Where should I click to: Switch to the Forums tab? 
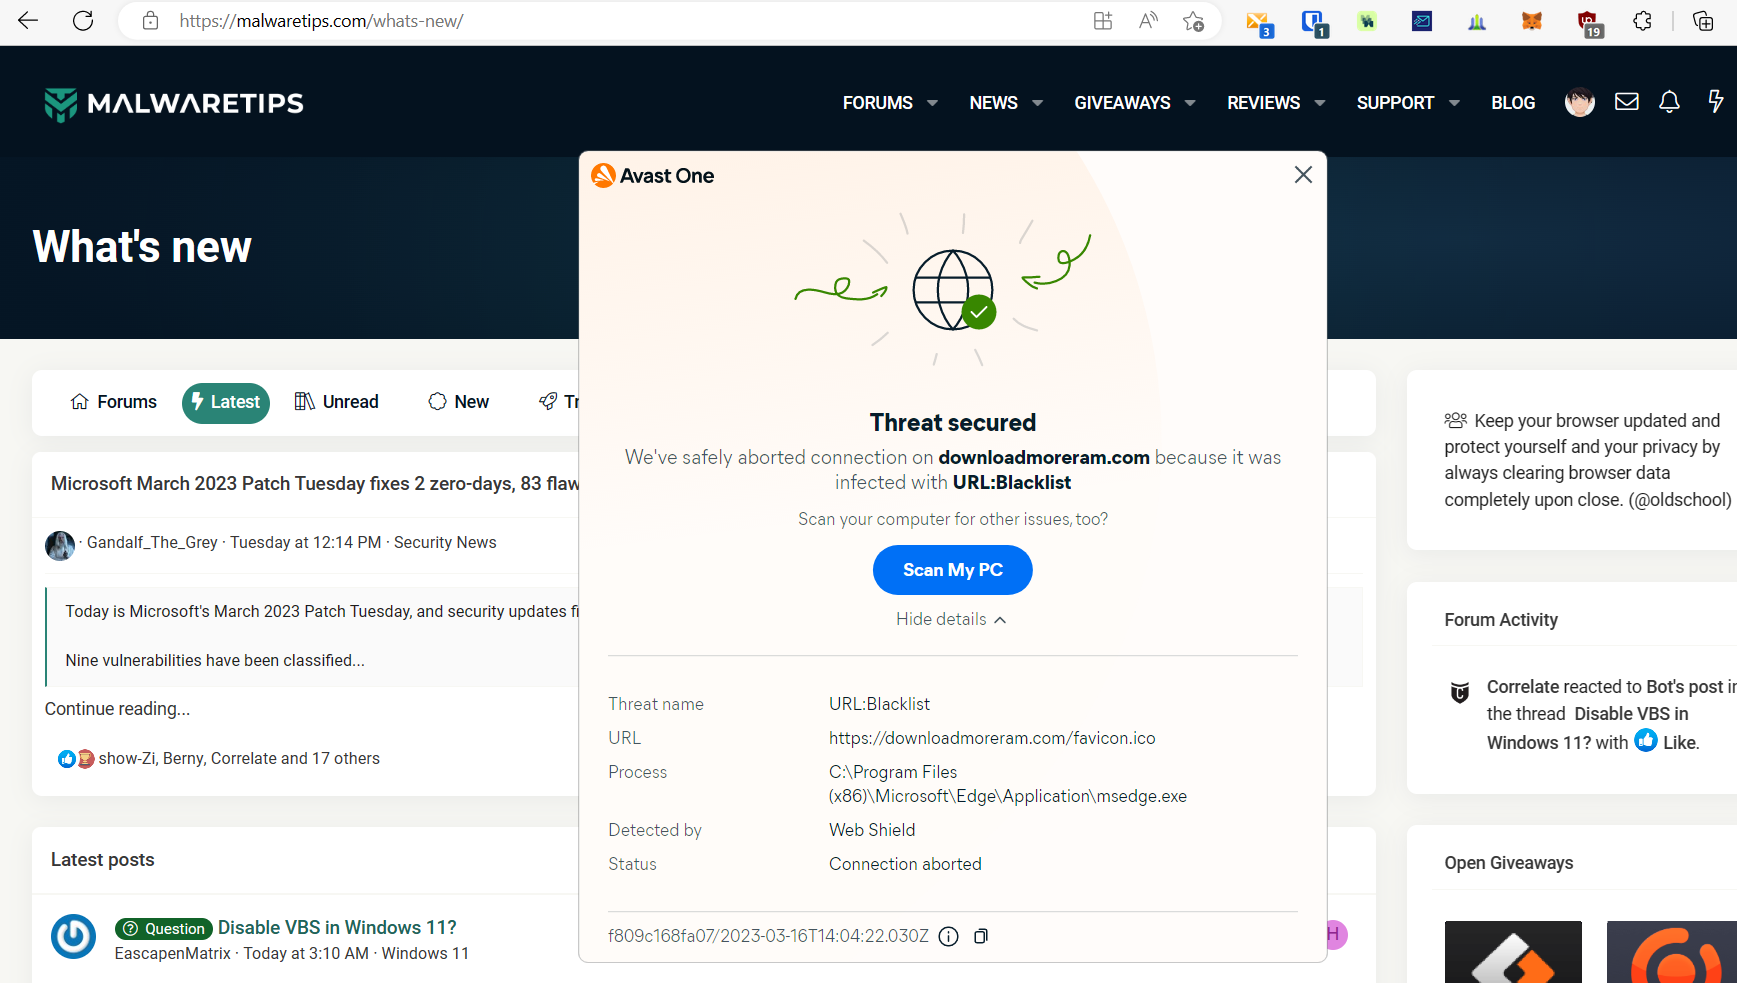tap(114, 402)
